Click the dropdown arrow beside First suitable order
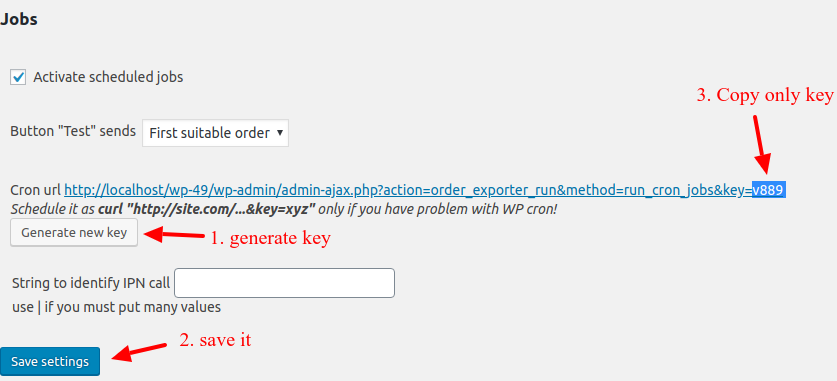The width and height of the screenshot is (837, 381). tap(280, 133)
